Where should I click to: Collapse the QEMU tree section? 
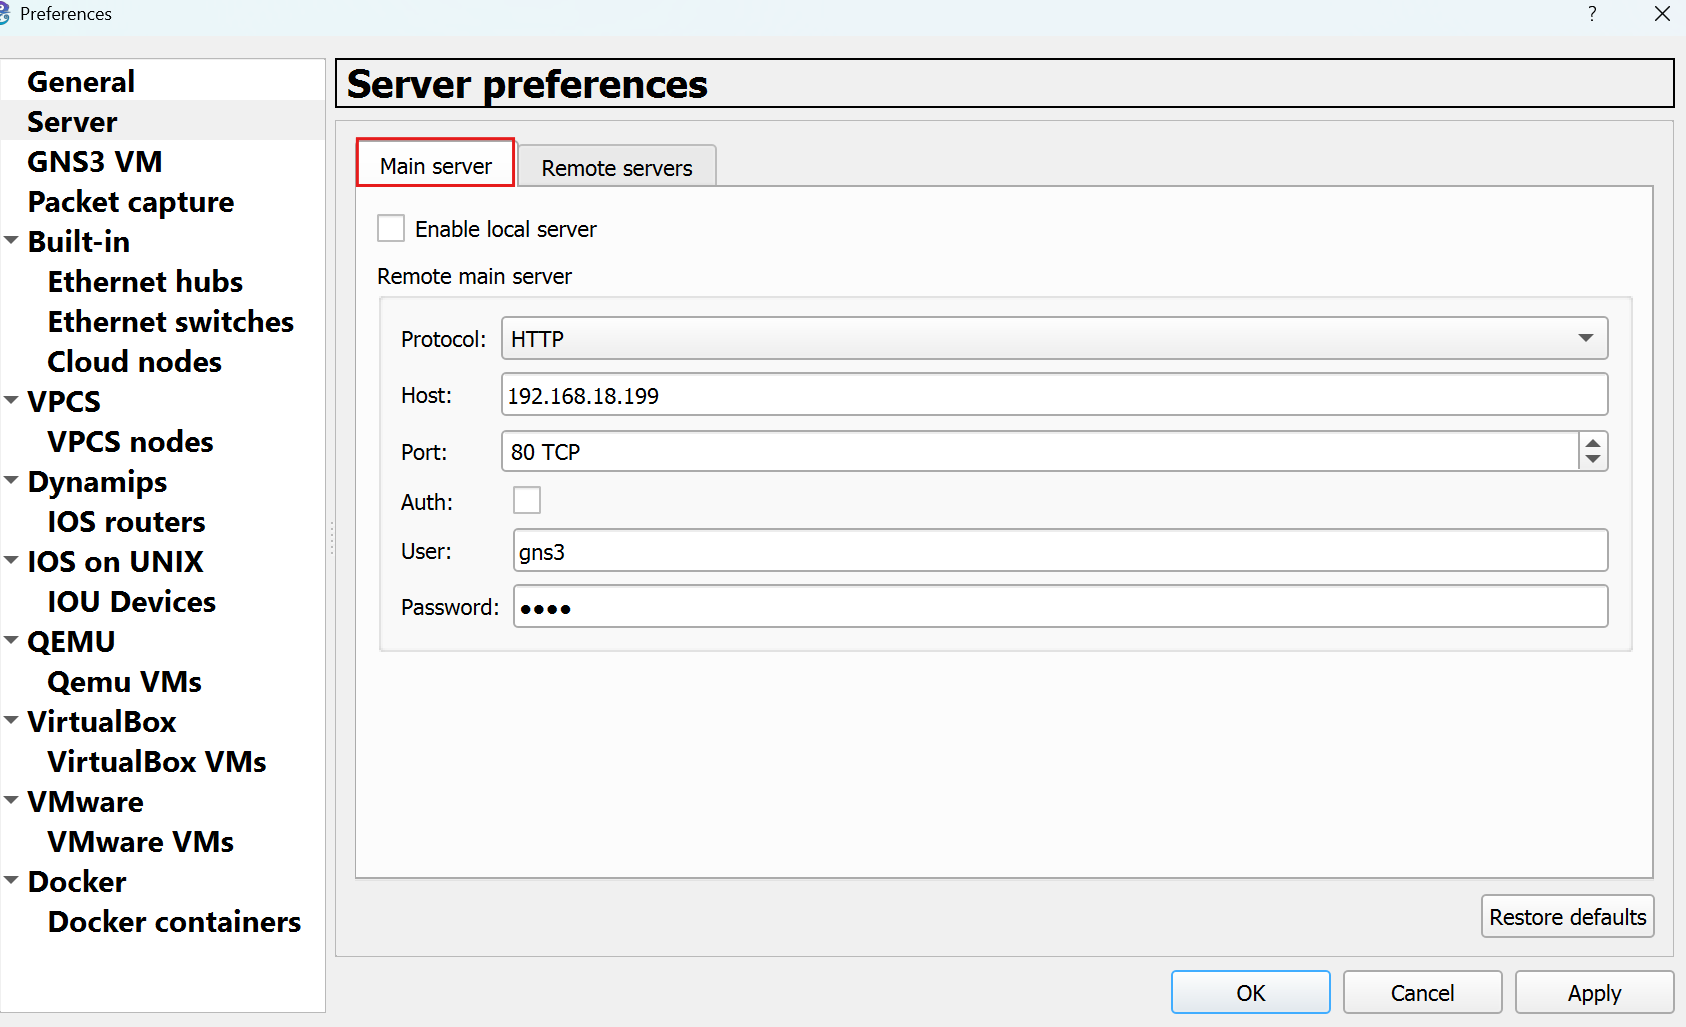(12, 641)
